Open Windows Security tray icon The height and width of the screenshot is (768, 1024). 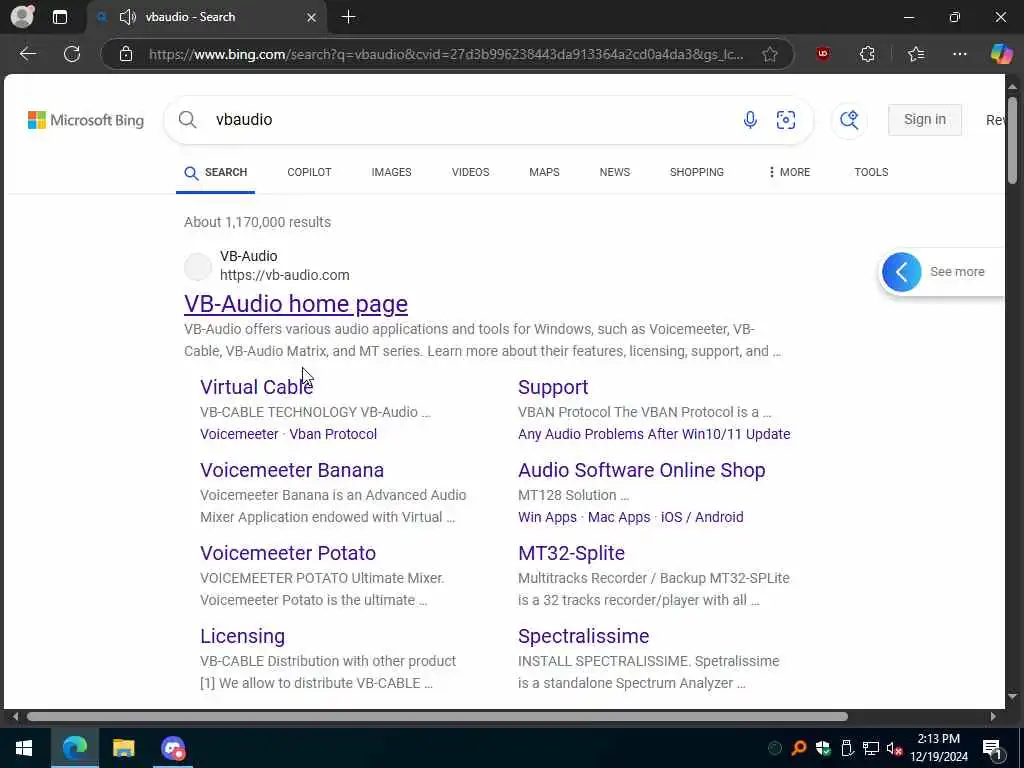(823, 748)
